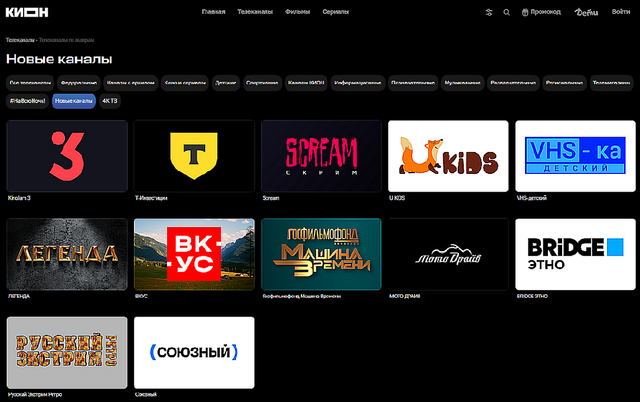This screenshot has height=402, width=640.
Task: Select Познавательные filter chip
Action: tap(413, 83)
